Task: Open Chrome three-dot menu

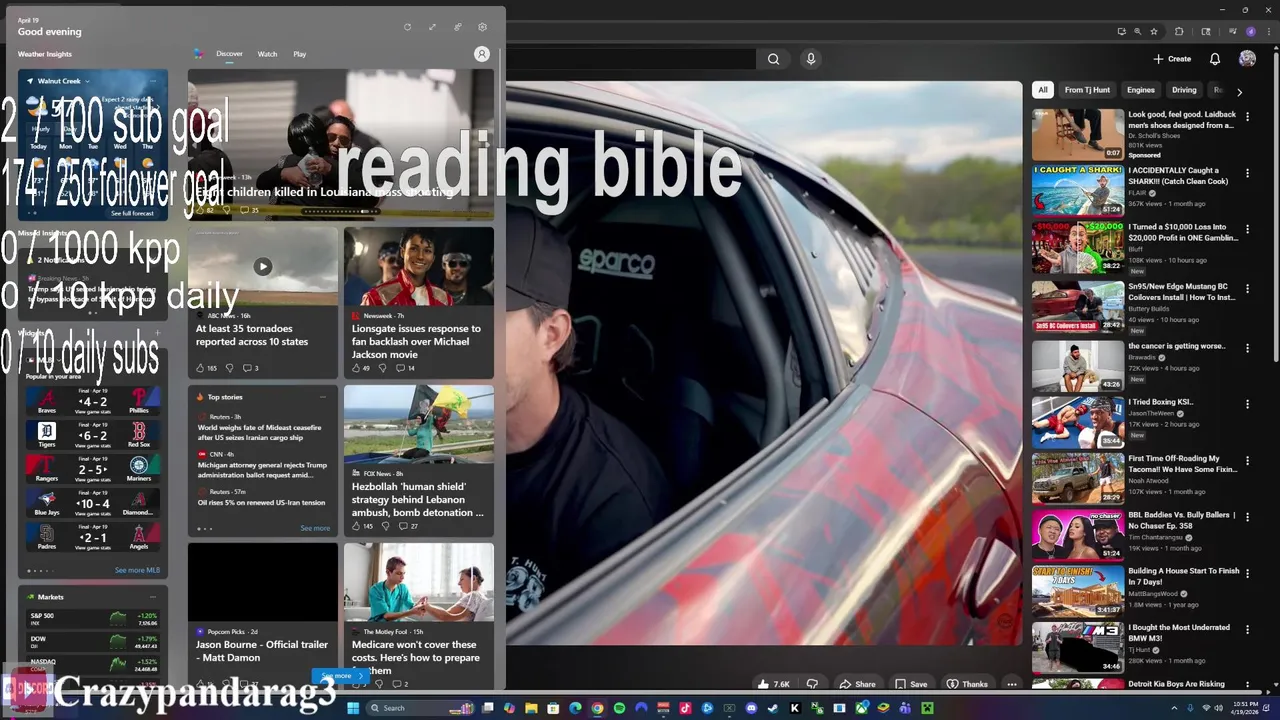Action: 1269,31
